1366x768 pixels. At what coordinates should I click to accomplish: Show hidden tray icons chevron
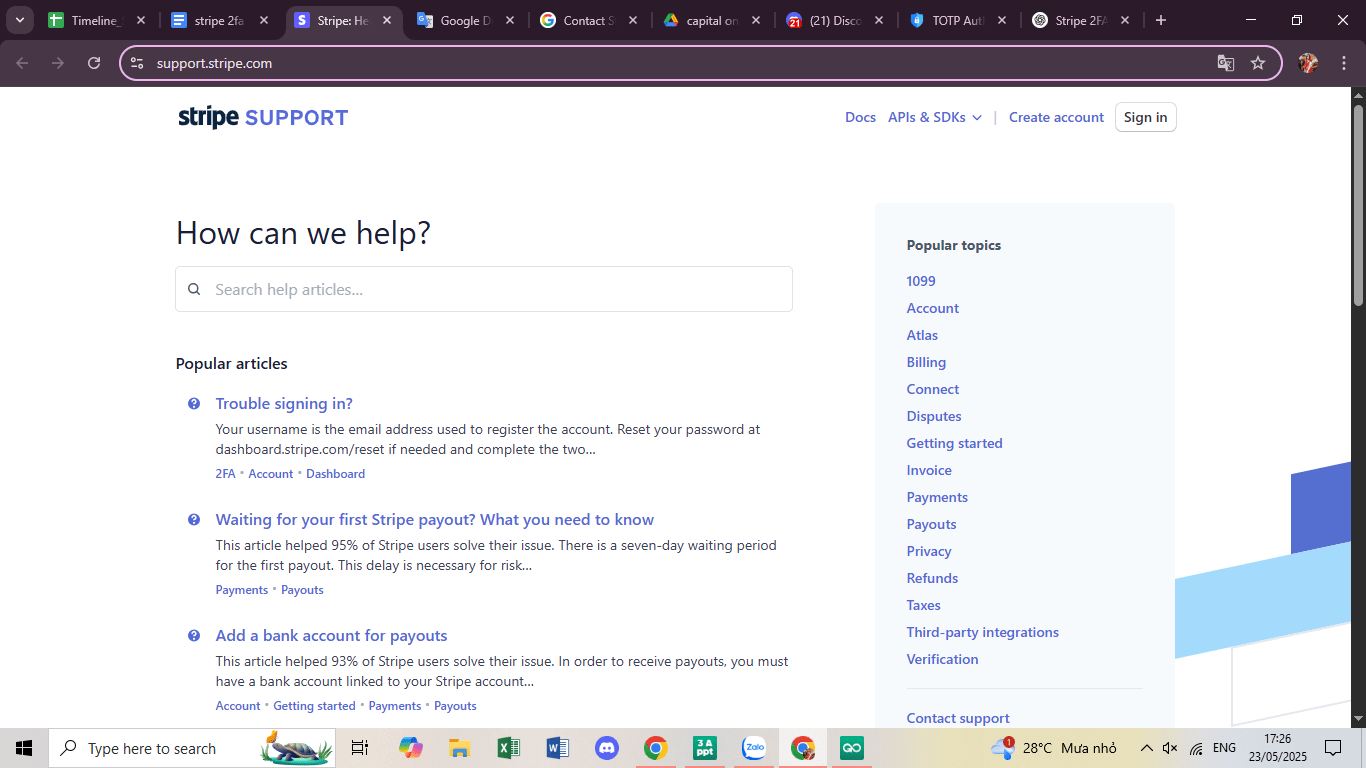pyautogui.click(x=1146, y=748)
